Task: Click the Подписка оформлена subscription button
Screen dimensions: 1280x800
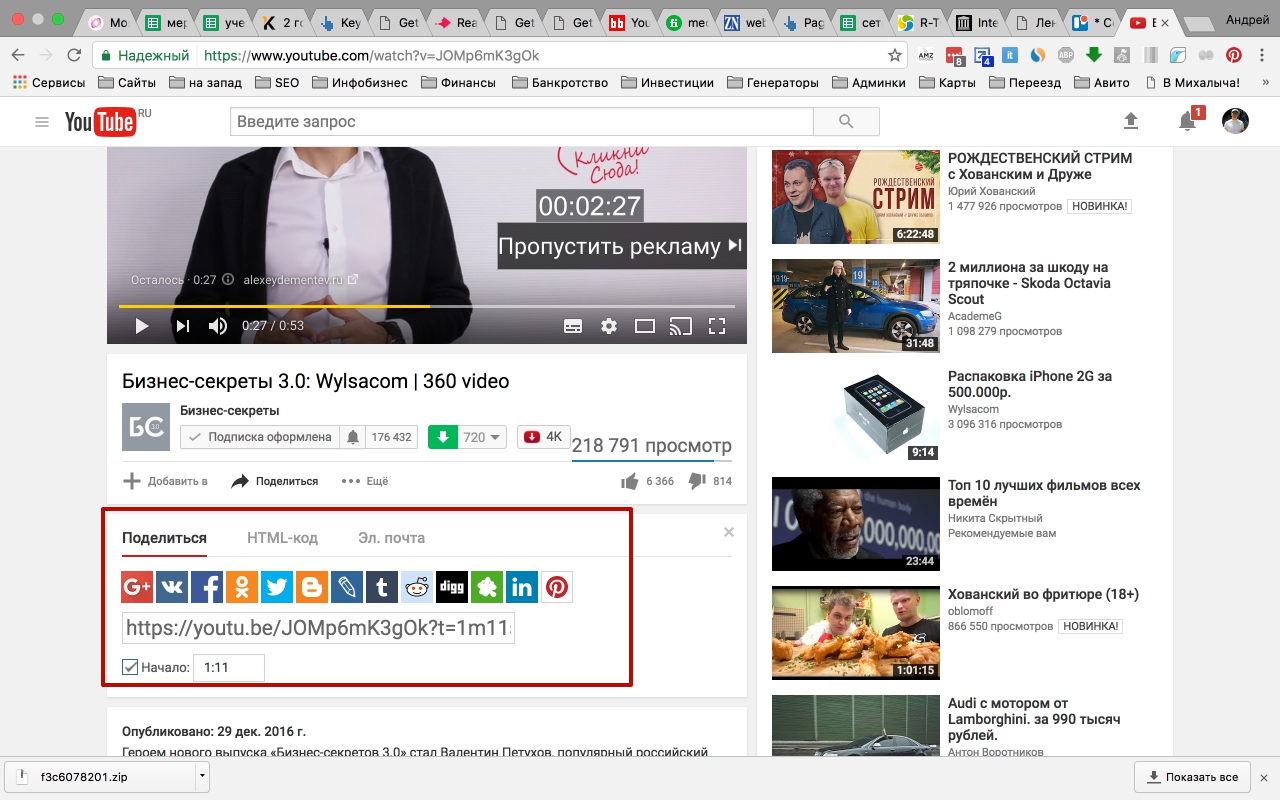Action: click(260, 437)
